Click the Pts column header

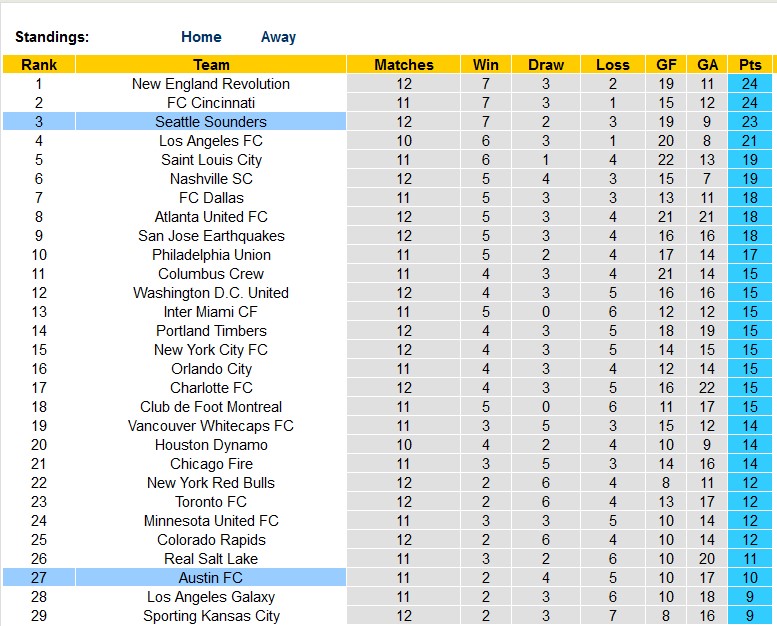tap(750, 65)
